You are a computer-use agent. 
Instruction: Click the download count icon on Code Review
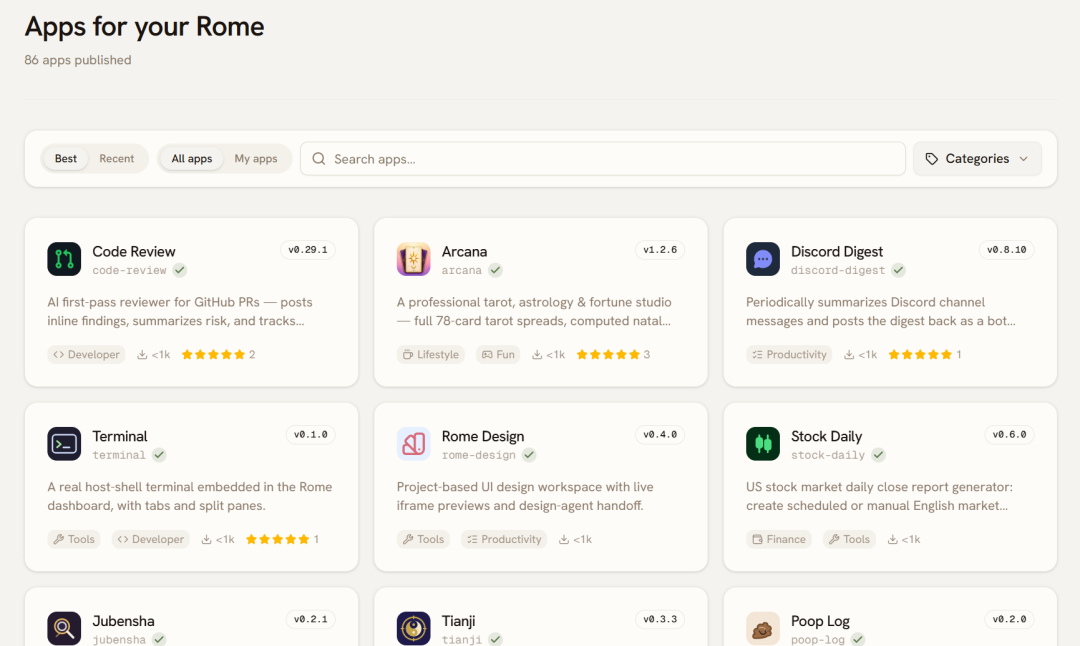point(142,355)
